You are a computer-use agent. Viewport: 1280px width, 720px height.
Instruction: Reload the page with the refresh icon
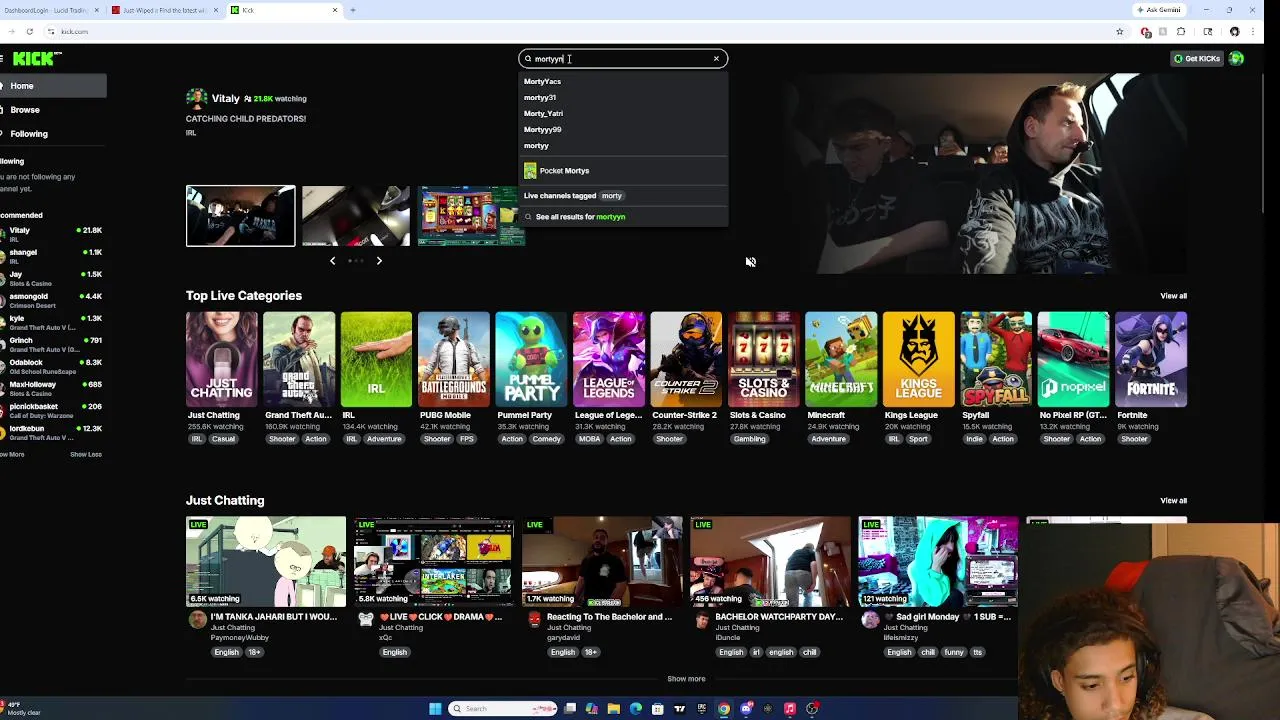[29, 32]
